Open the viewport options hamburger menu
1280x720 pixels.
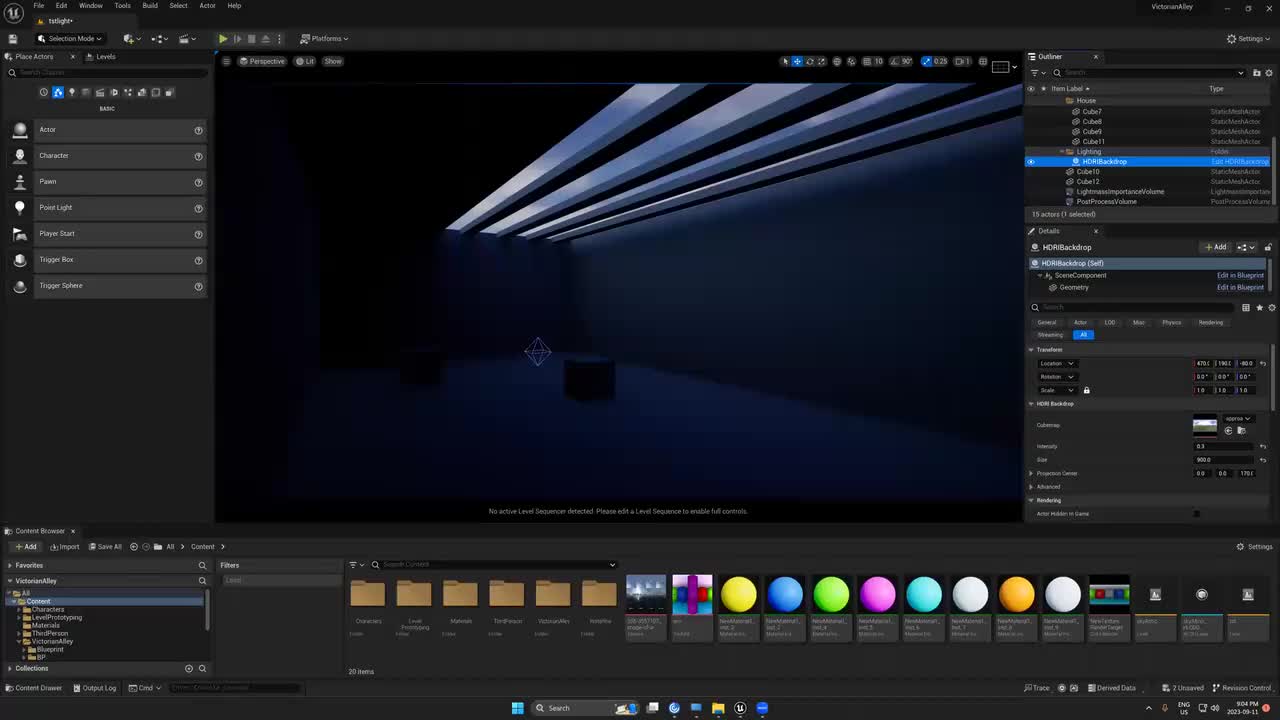pyautogui.click(x=226, y=61)
